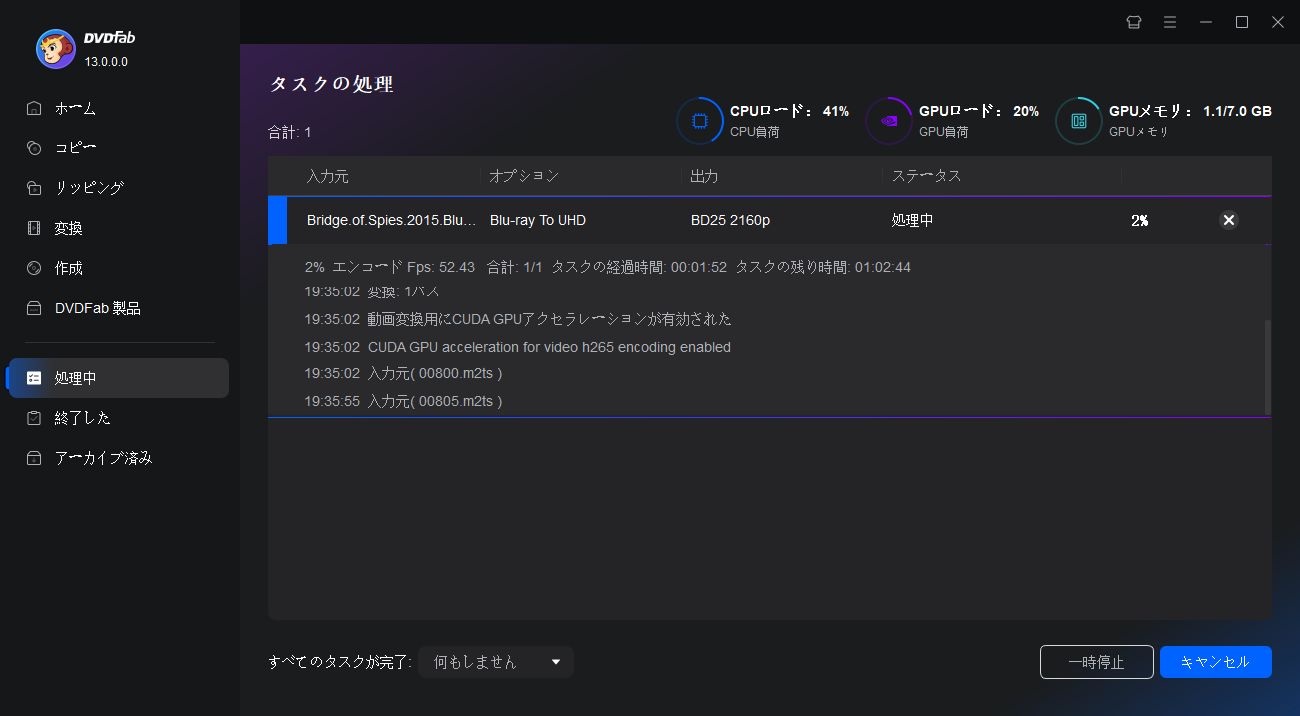Viewport: 1300px width, 716px height.
Task: Click the DVDFab monkey logo
Action: point(55,49)
